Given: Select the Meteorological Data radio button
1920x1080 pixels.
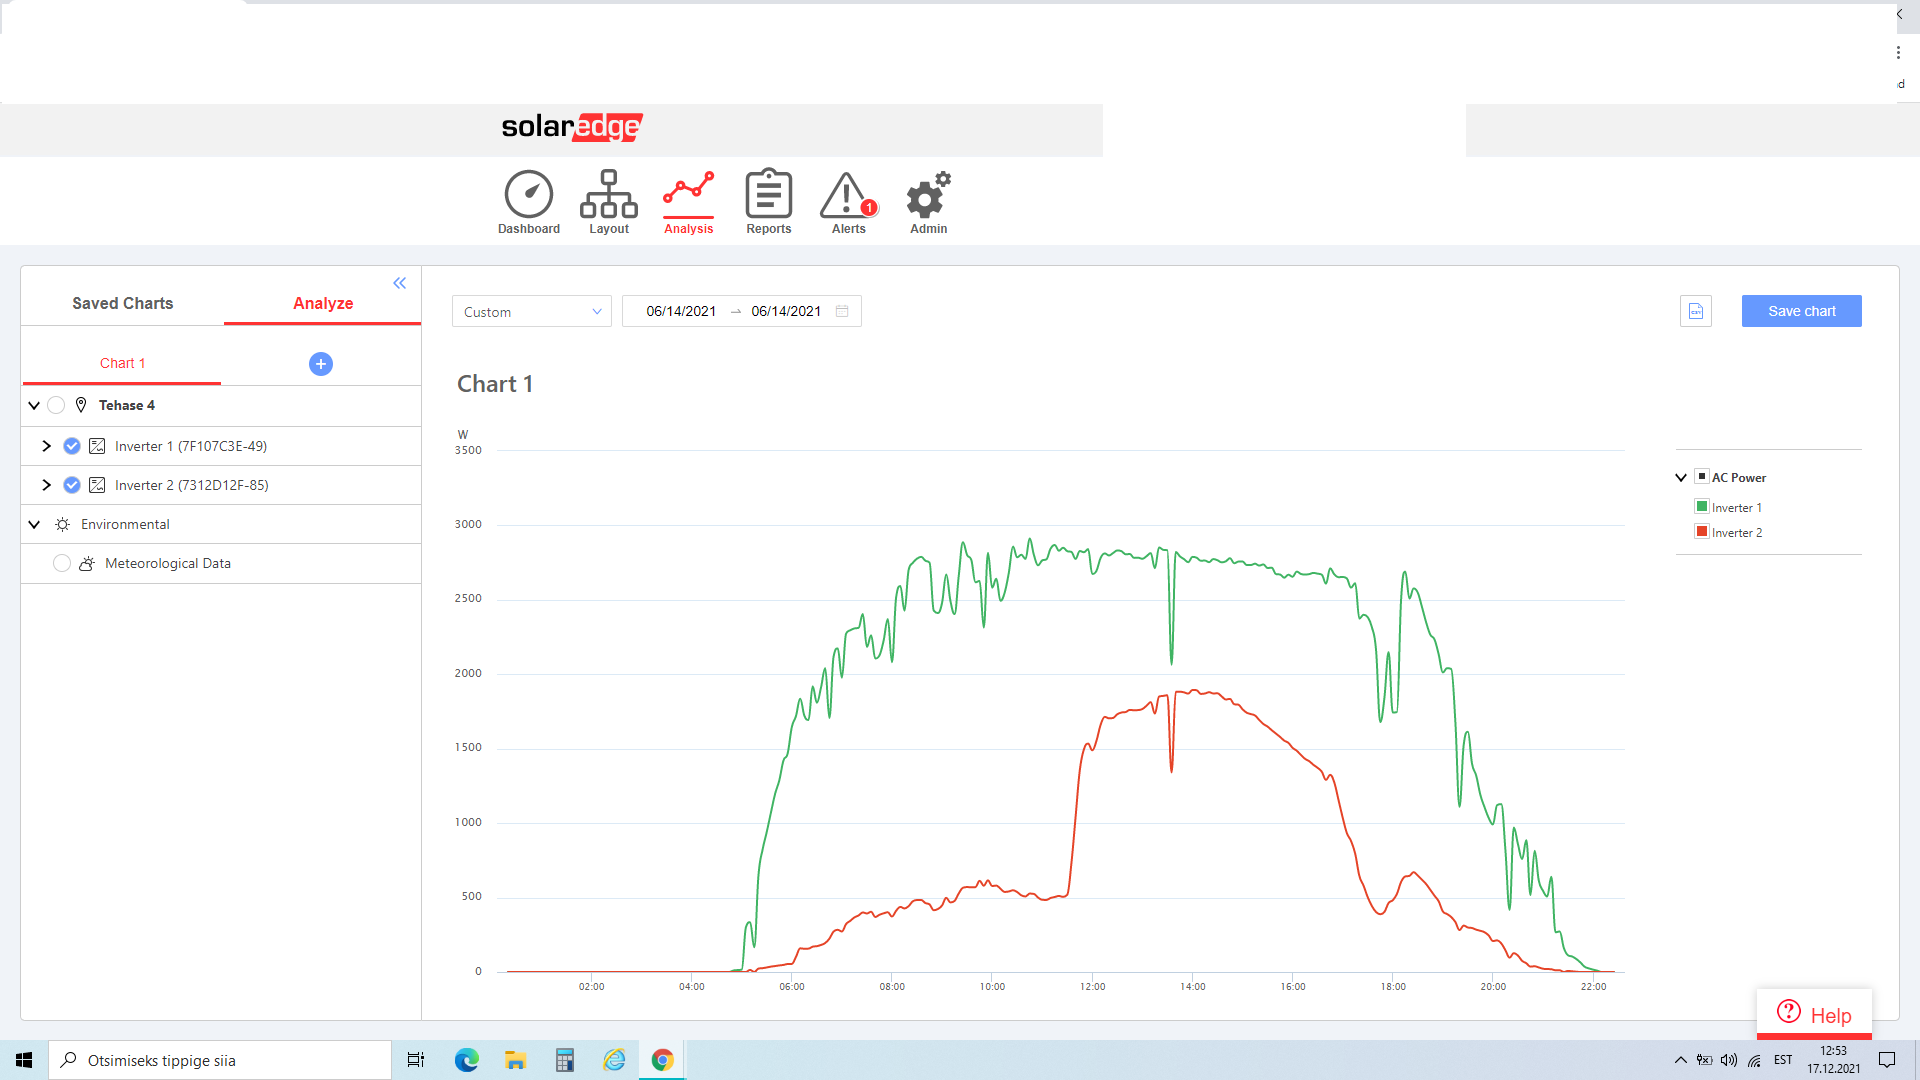Looking at the screenshot, I should (62, 563).
